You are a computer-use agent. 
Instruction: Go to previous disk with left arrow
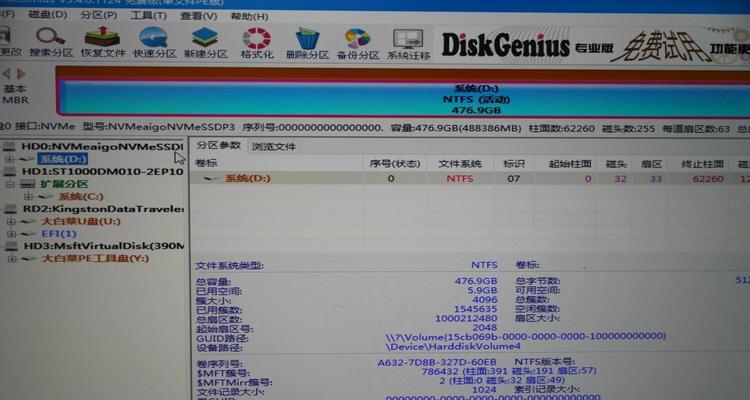(x=7, y=74)
